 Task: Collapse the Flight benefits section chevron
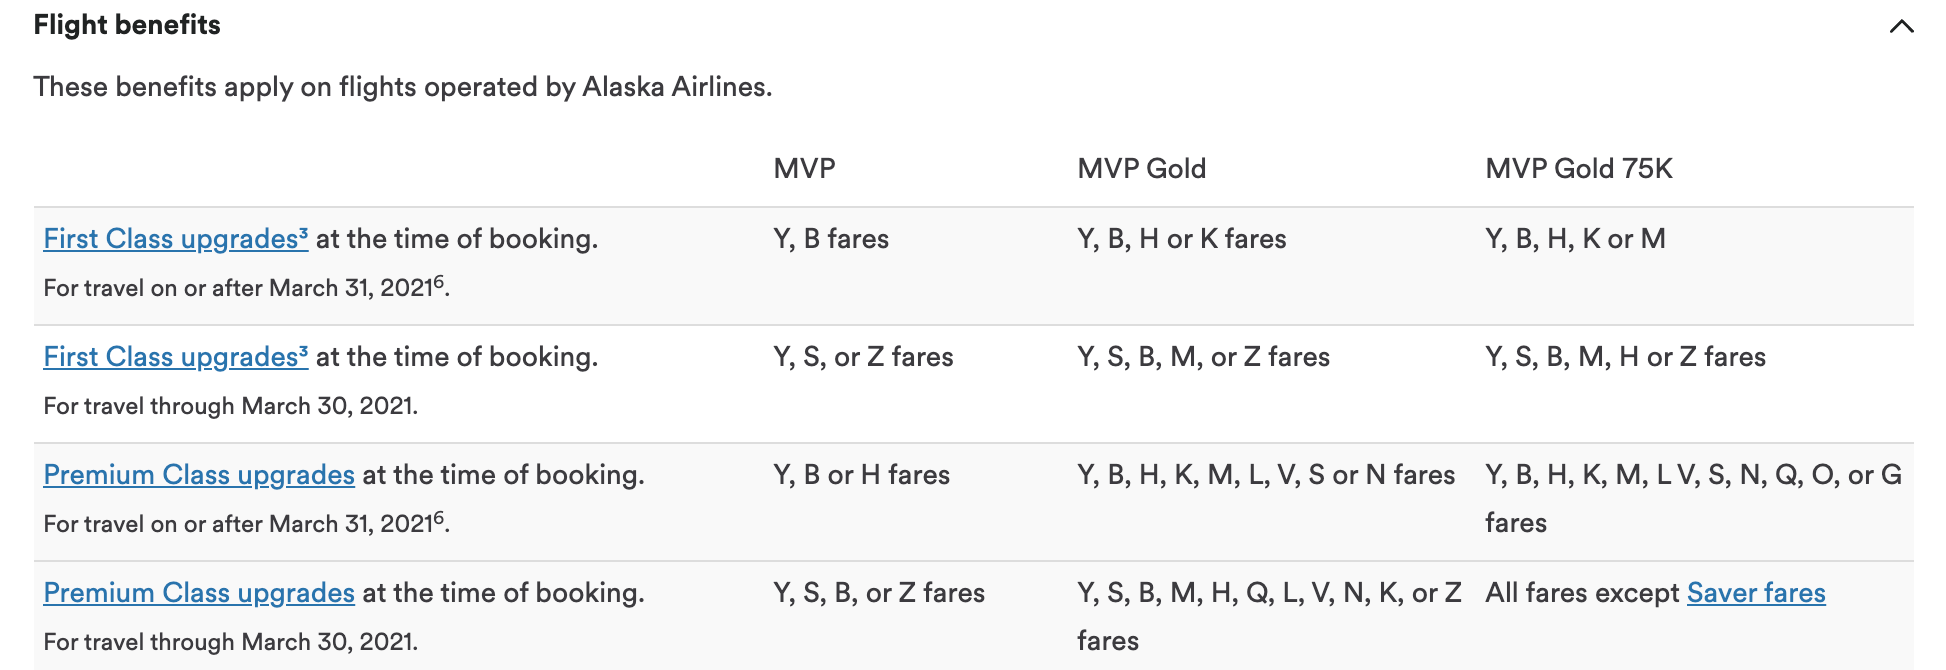[1901, 27]
